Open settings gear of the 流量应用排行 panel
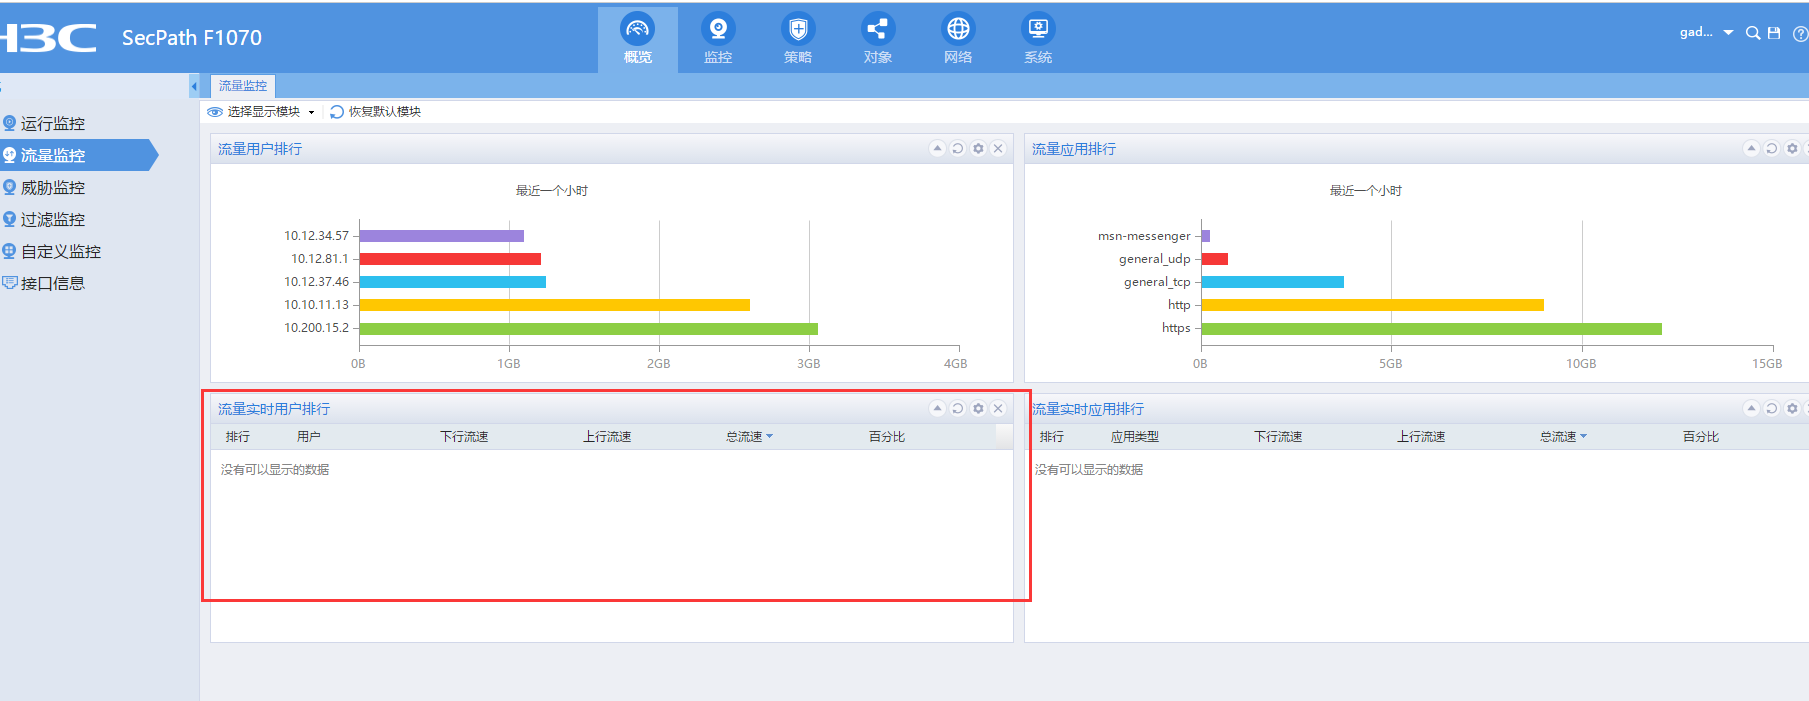The image size is (1809, 701). (x=1792, y=149)
